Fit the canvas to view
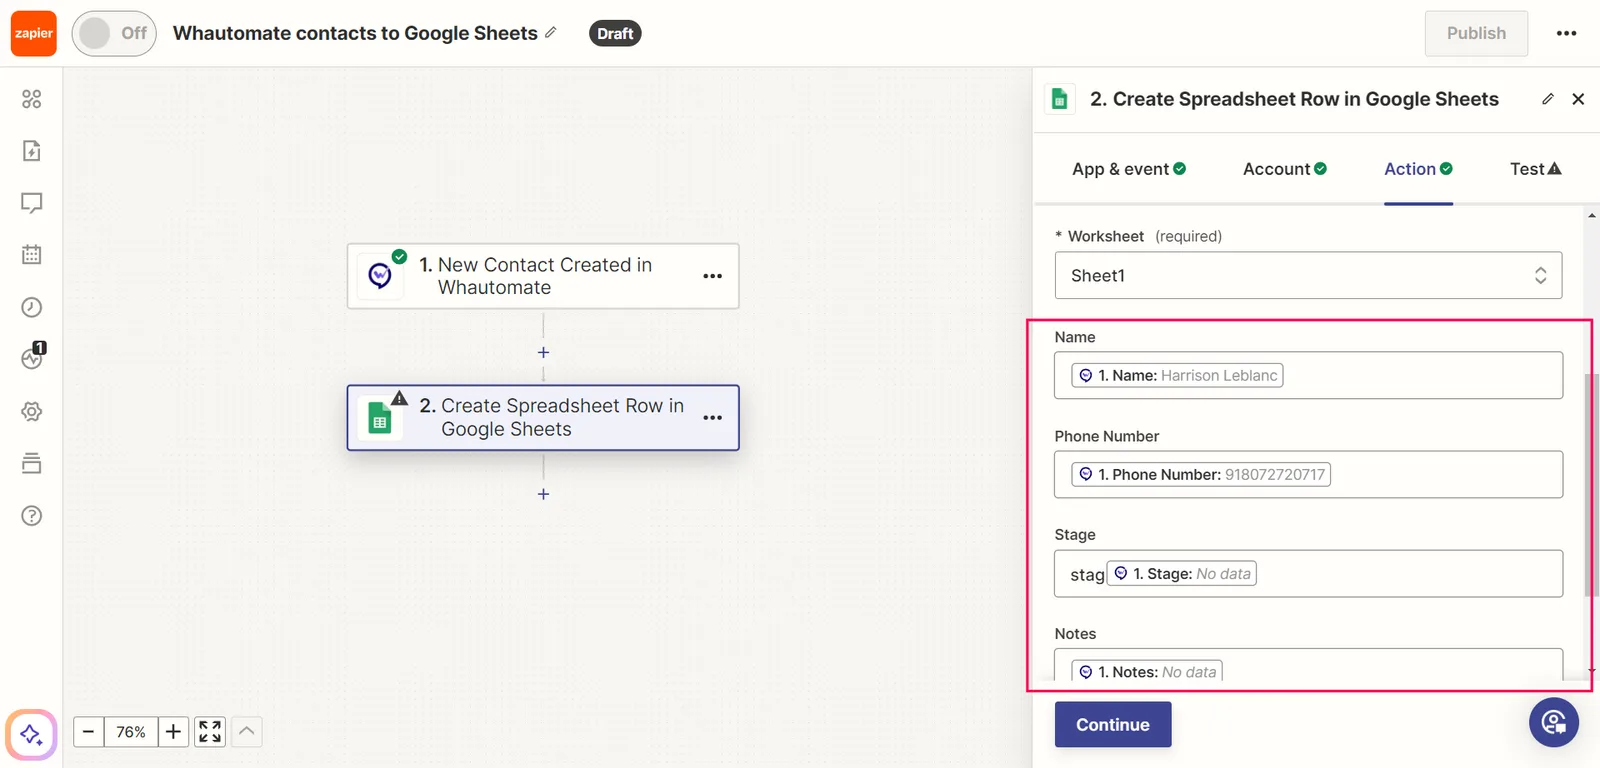 (210, 732)
